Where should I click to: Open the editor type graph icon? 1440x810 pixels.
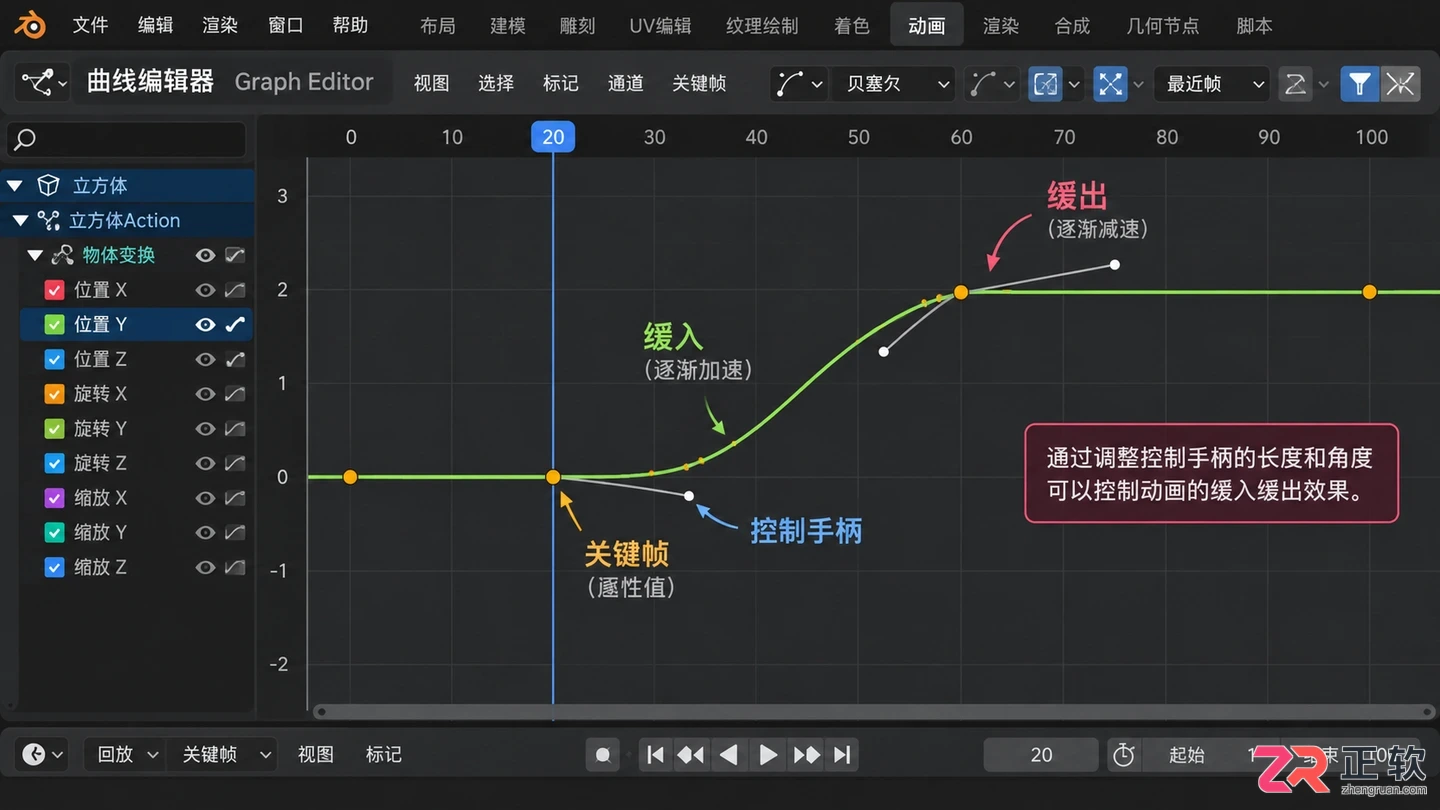(x=36, y=83)
